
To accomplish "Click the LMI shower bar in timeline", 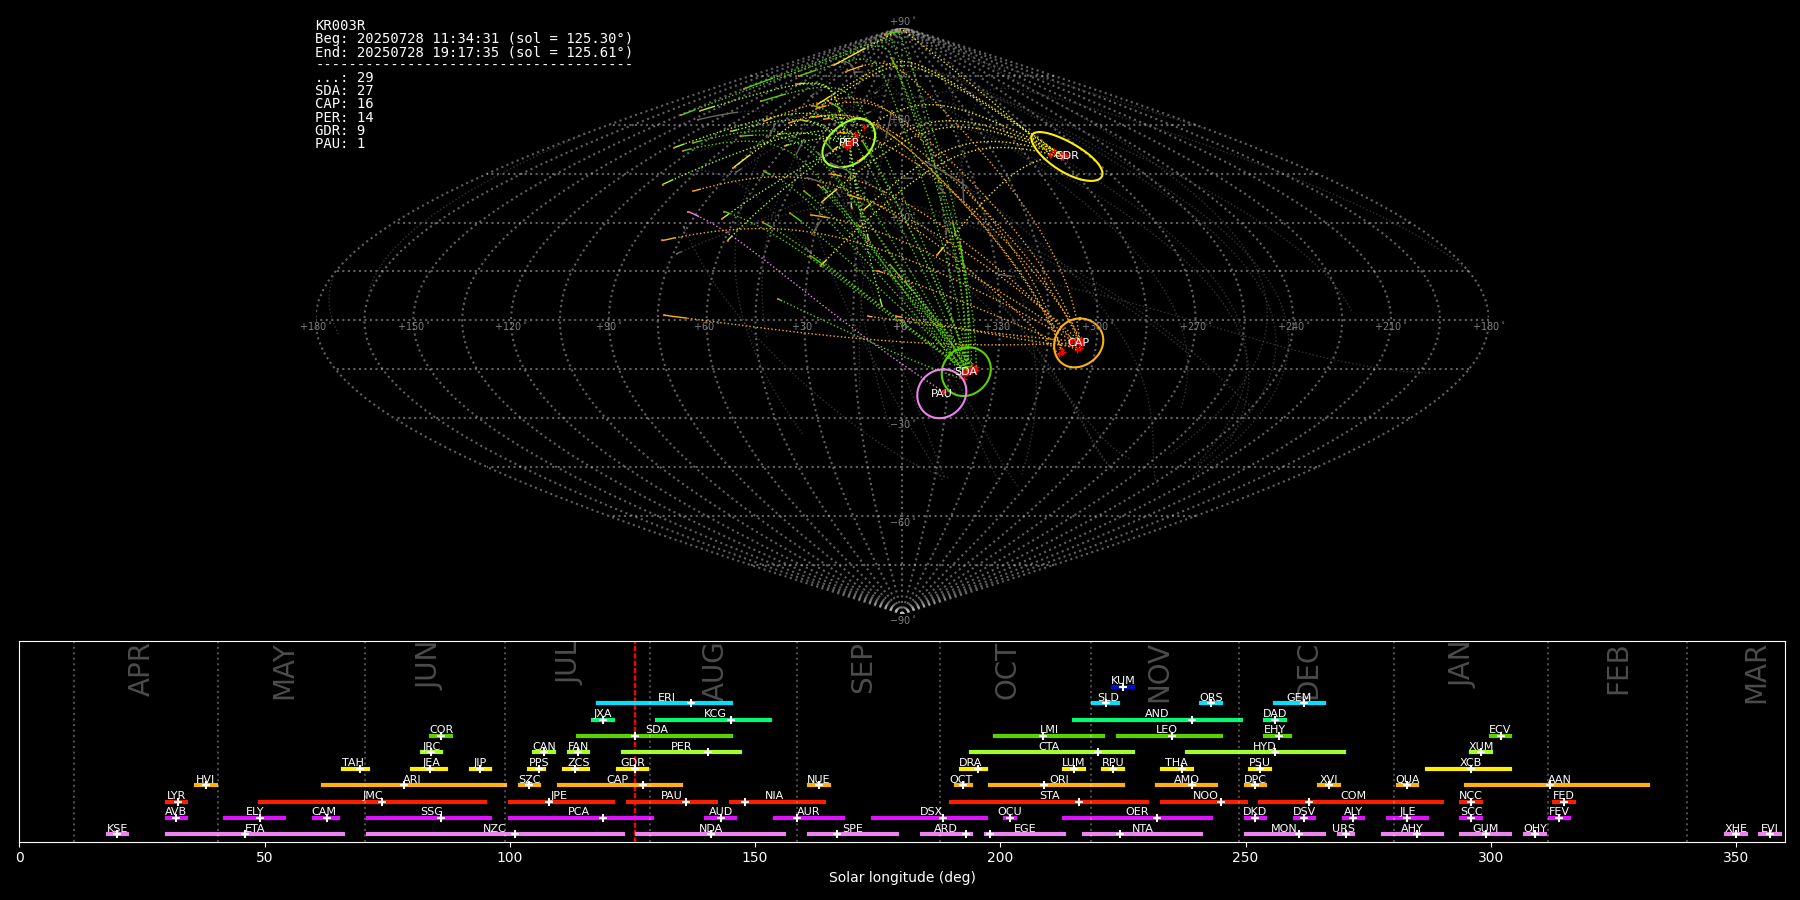I will [x=1049, y=736].
